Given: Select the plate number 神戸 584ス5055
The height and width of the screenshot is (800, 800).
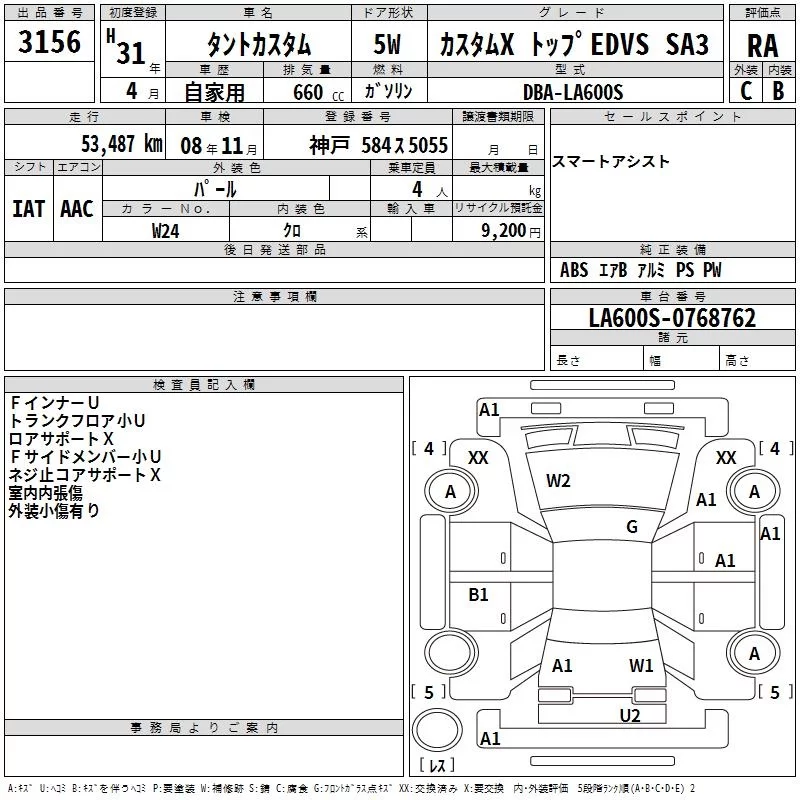Looking at the screenshot, I should click(x=379, y=145).
